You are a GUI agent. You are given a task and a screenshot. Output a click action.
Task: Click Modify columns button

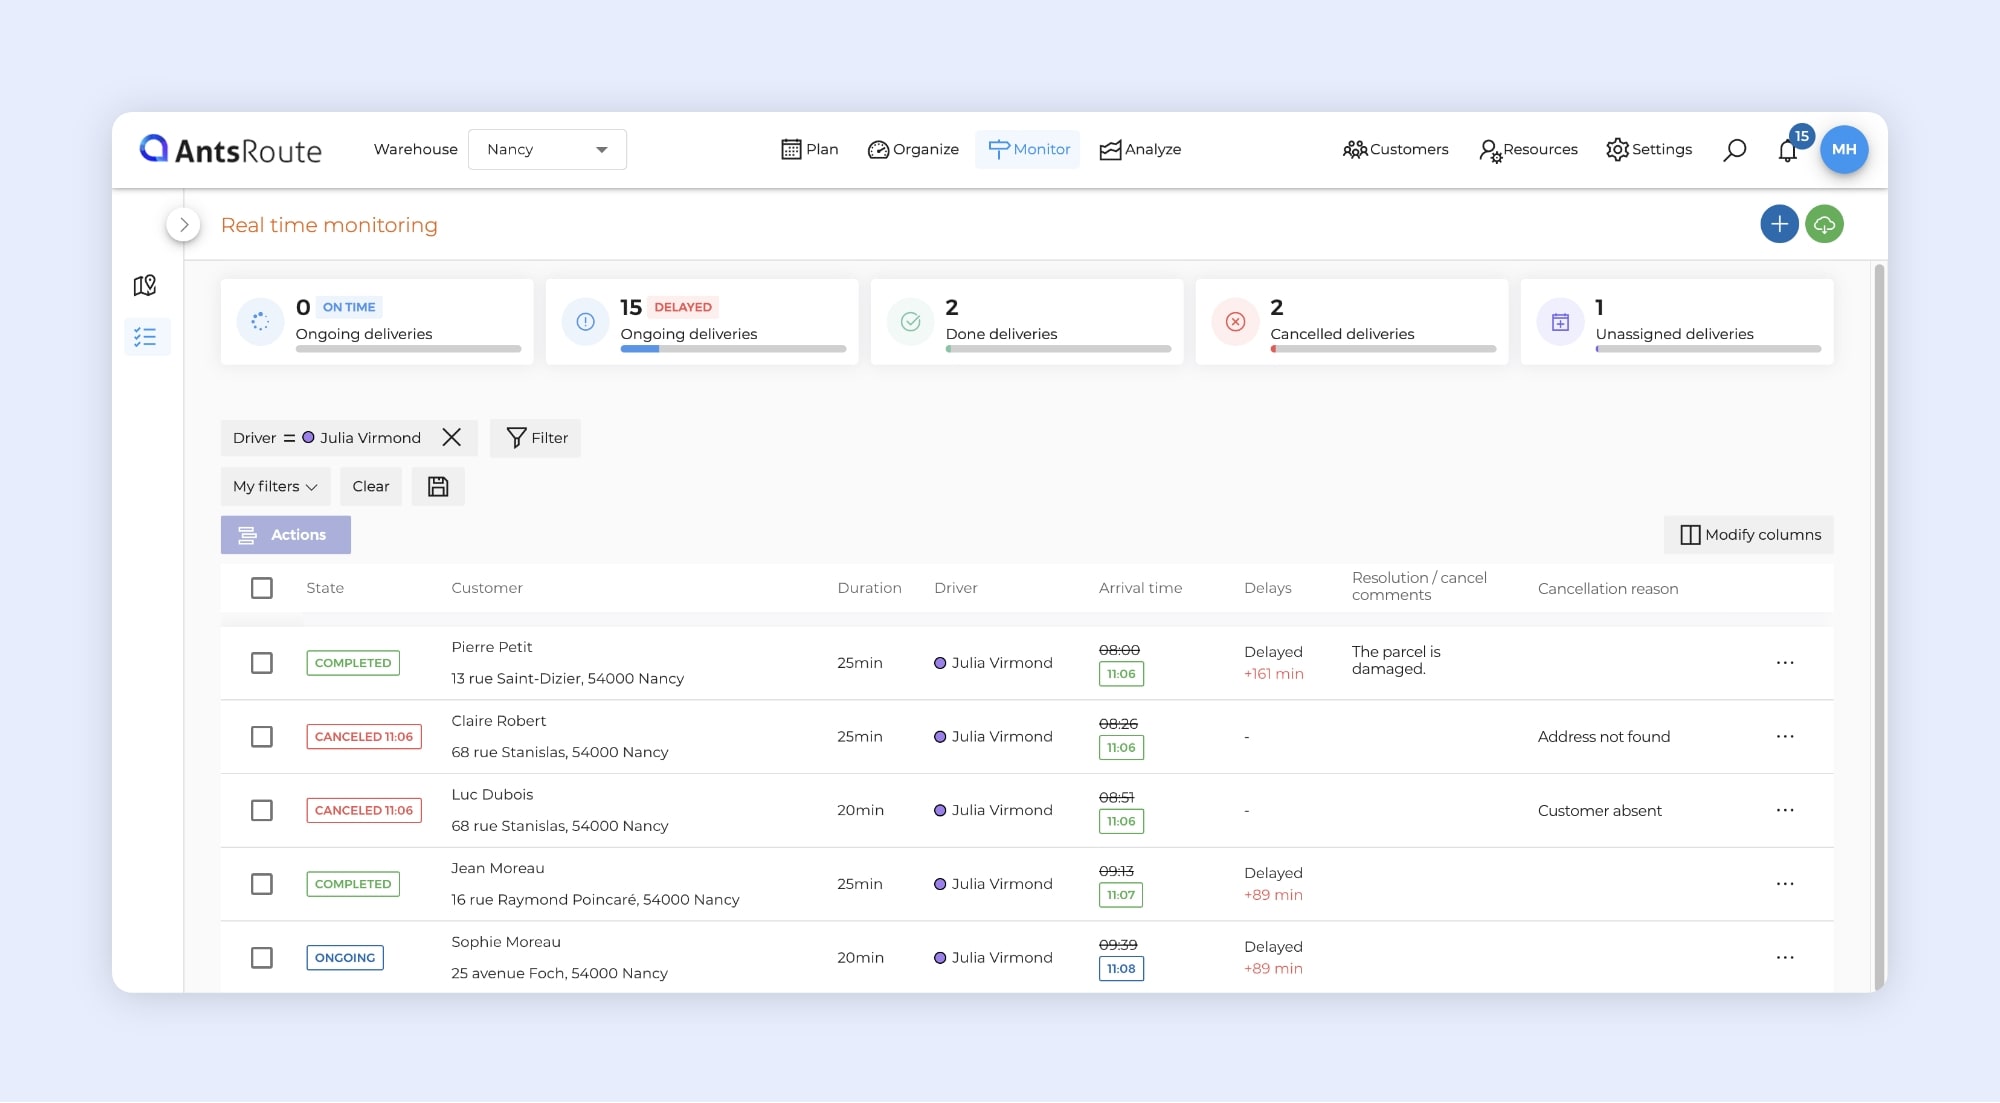[x=1749, y=535]
